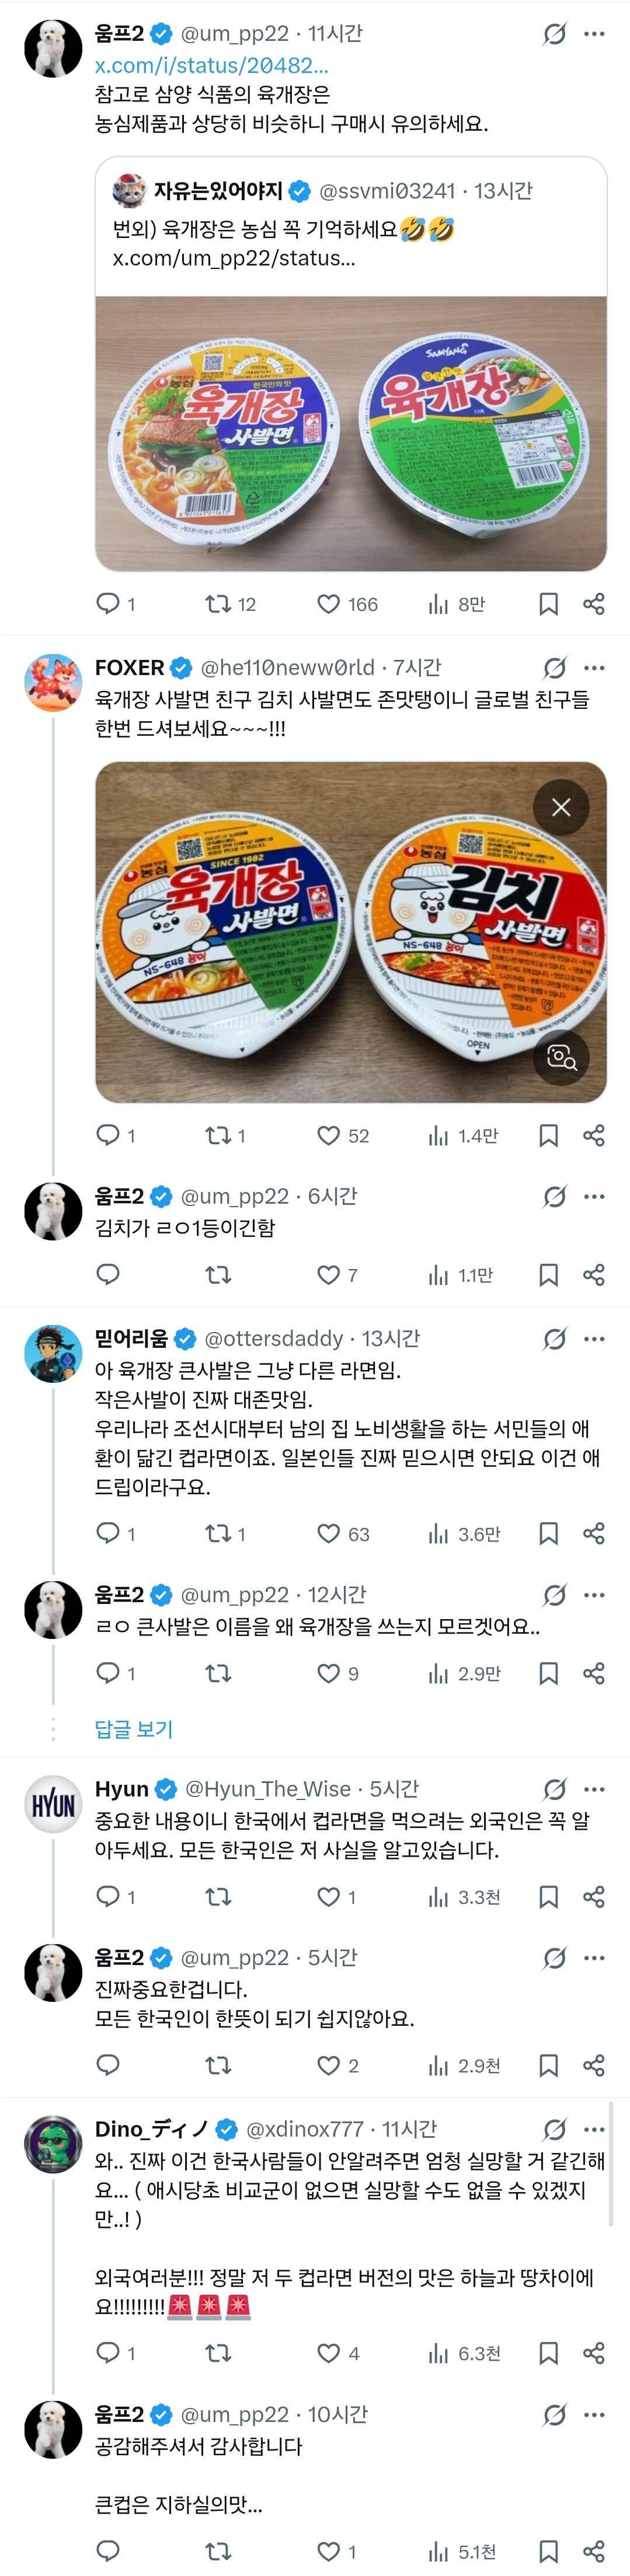Viewport: 630px width, 2576px height.
Task: Open more options on 움프2's first tweet
Action: pos(594,34)
